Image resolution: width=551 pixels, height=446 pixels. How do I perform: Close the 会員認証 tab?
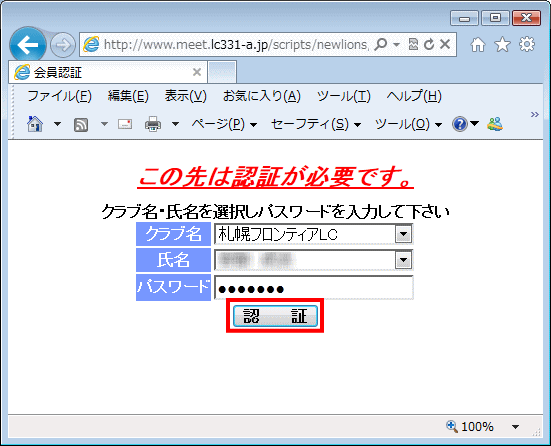tap(197, 72)
